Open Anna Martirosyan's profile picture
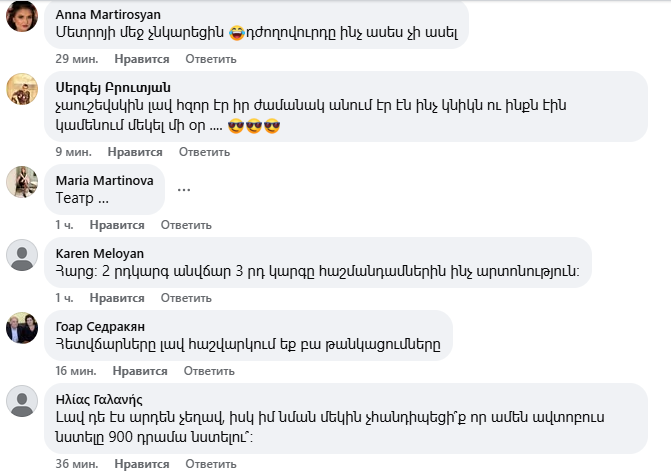The width and height of the screenshot is (671, 474). pyautogui.click(x=22, y=16)
